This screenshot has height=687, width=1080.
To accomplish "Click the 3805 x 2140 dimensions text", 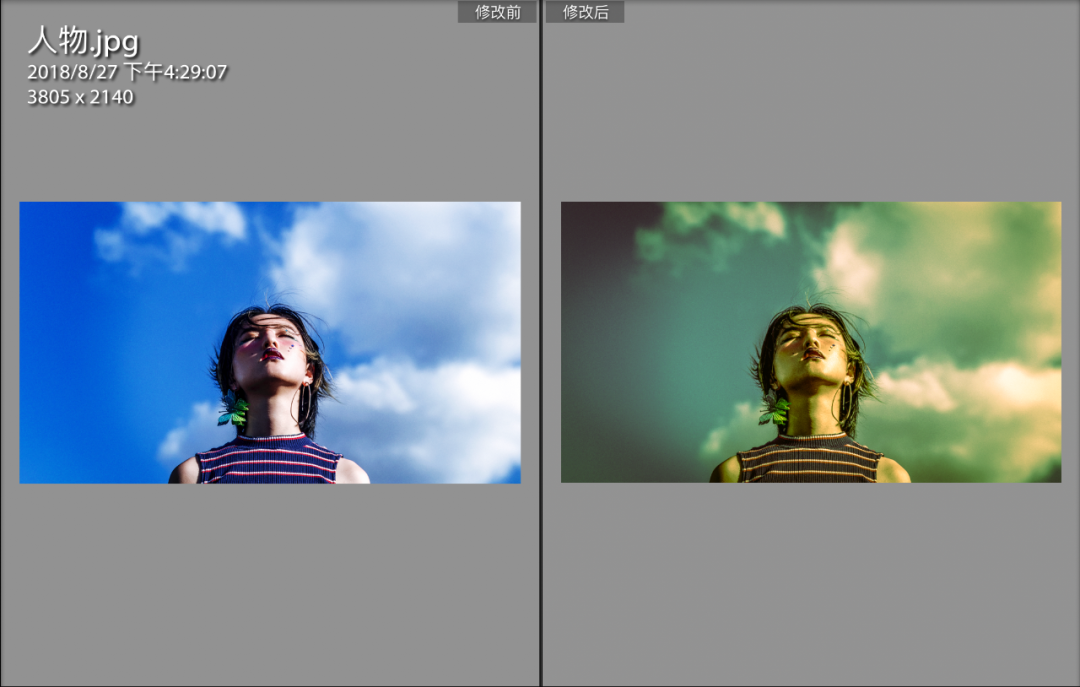I will click(80, 97).
